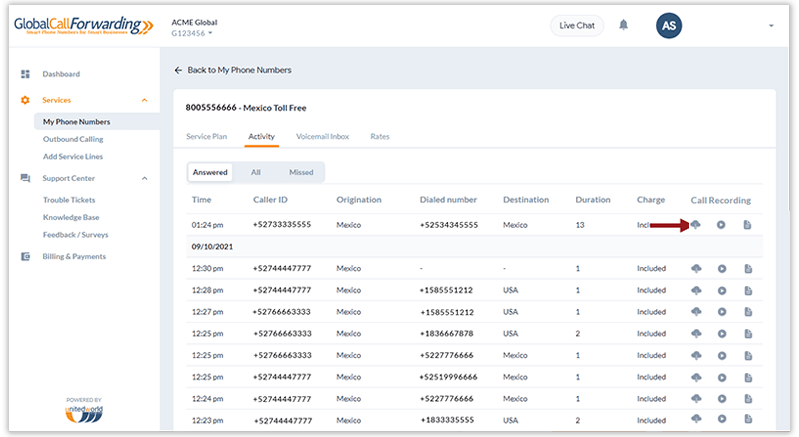Open Trouble Tickets
Image resolution: width=799 pixels, height=437 pixels.
69,200
